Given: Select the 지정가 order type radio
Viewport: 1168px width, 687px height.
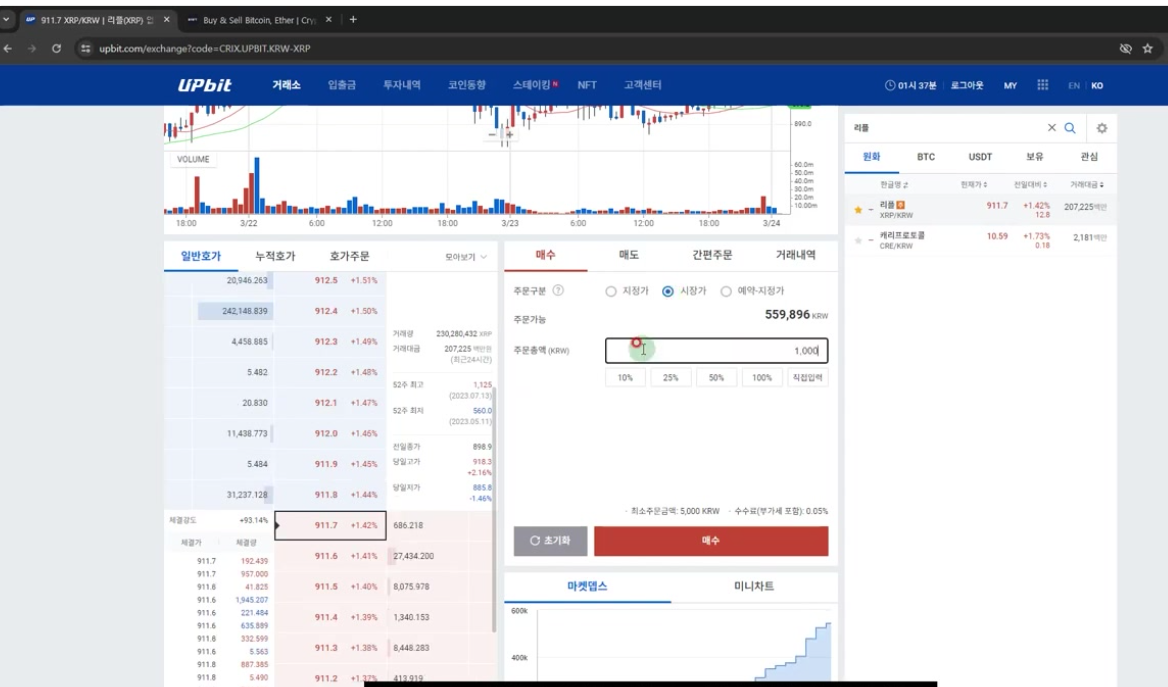Looking at the screenshot, I should (x=611, y=291).
